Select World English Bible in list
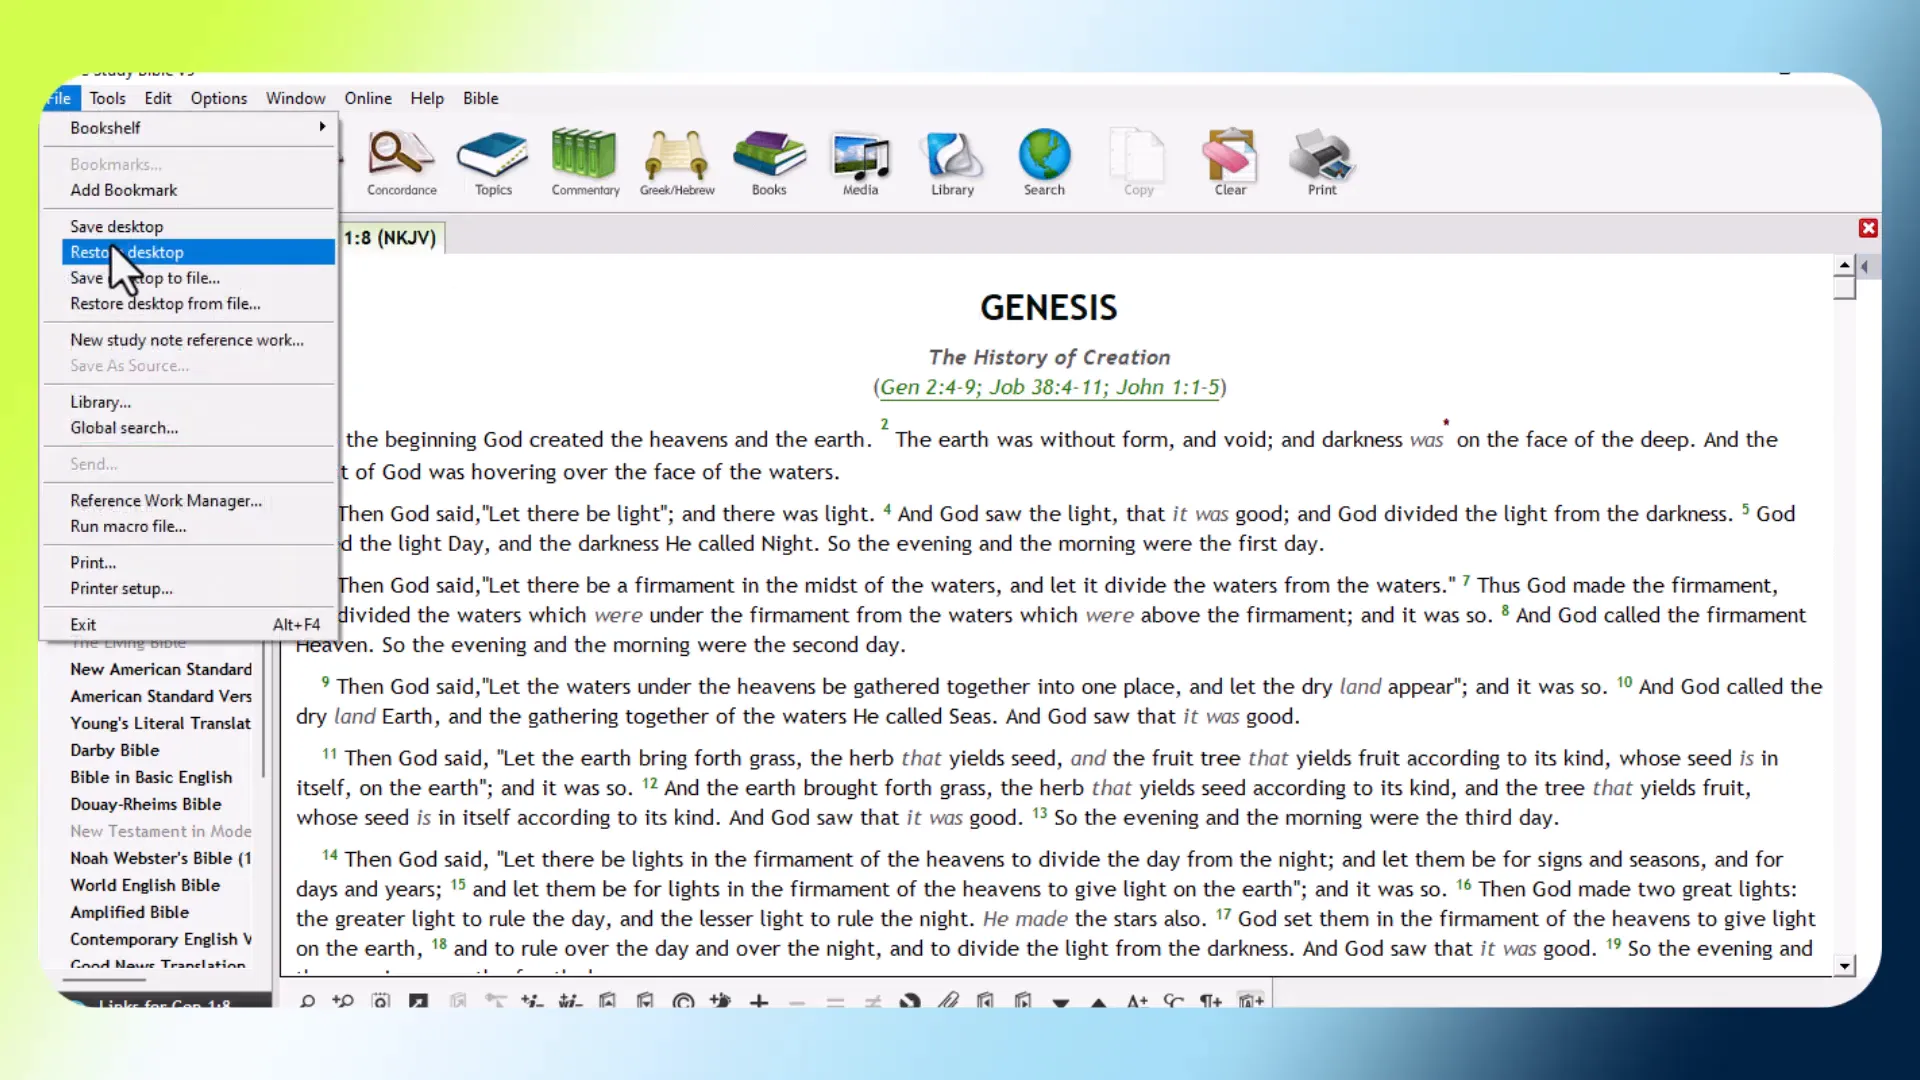 click(x=145, y=885)
